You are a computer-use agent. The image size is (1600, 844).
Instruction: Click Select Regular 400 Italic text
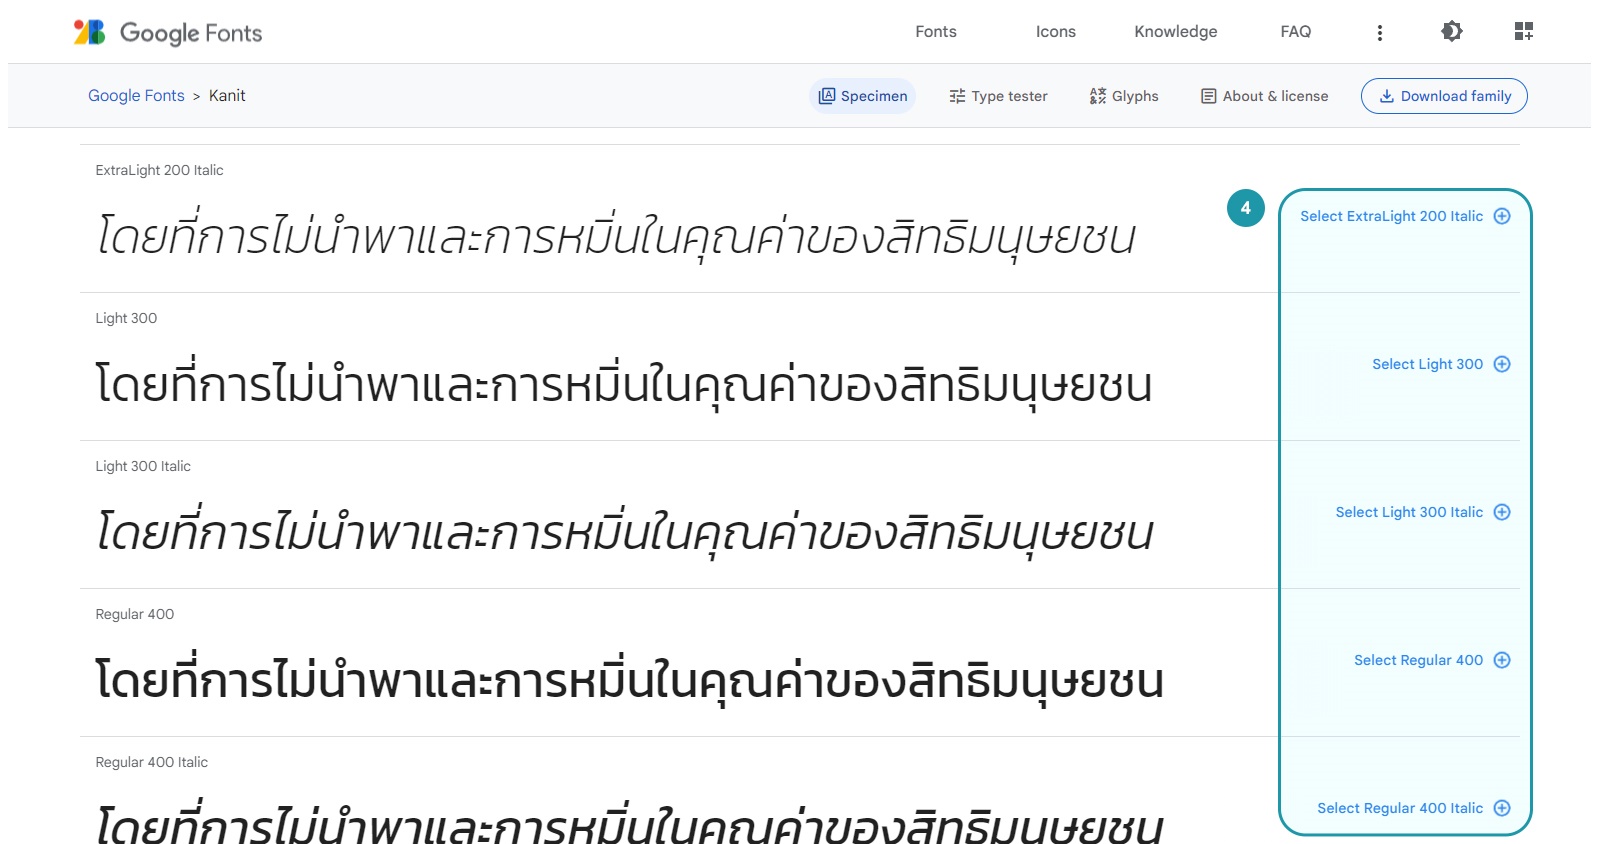pos(1400,808)
